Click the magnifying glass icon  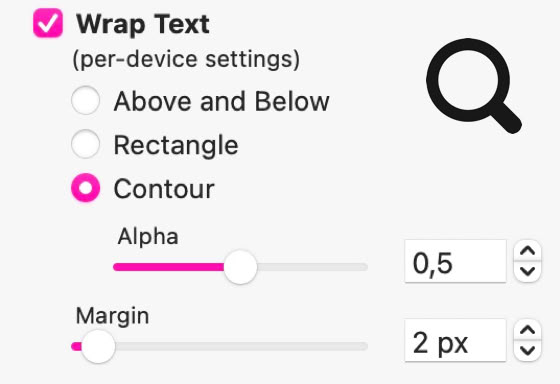coord(474,86)
